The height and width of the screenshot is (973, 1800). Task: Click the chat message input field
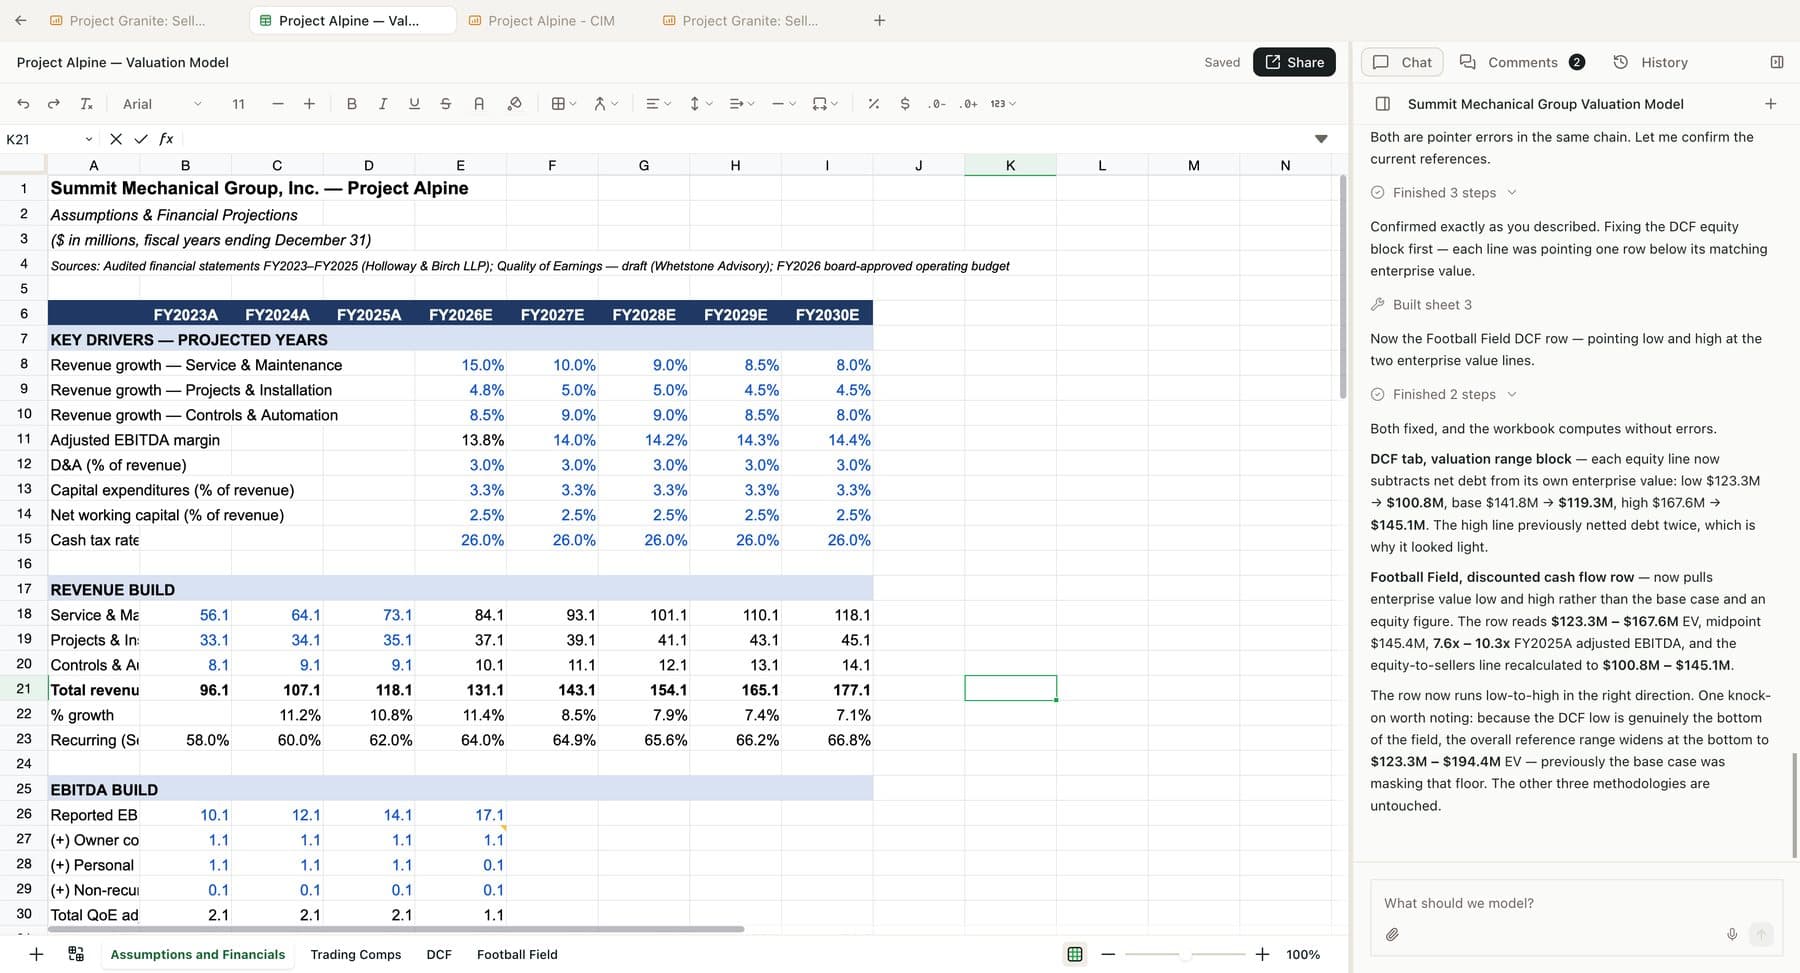click(x=1576, y=903)
